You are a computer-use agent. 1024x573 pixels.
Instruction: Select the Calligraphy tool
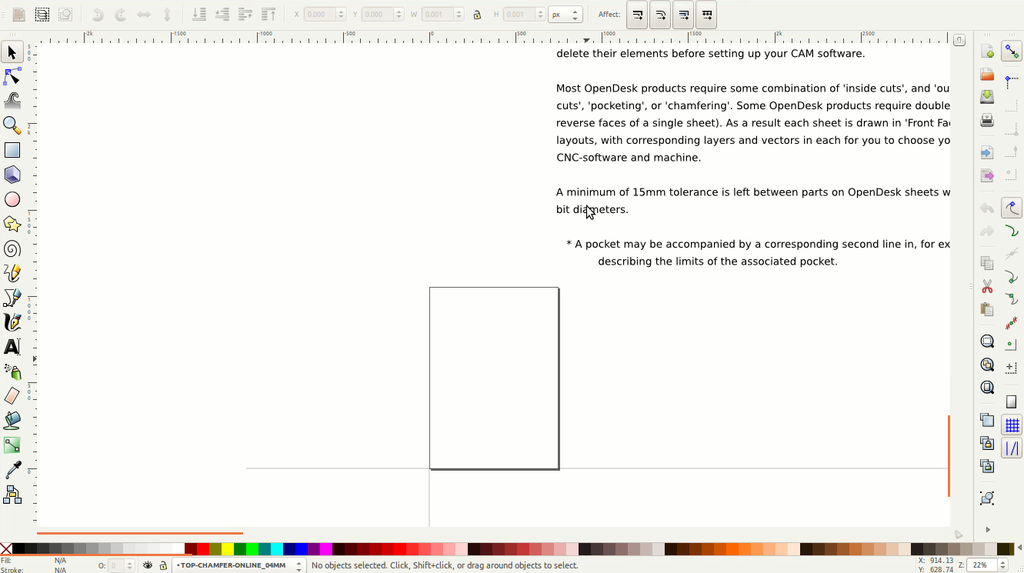12,322
